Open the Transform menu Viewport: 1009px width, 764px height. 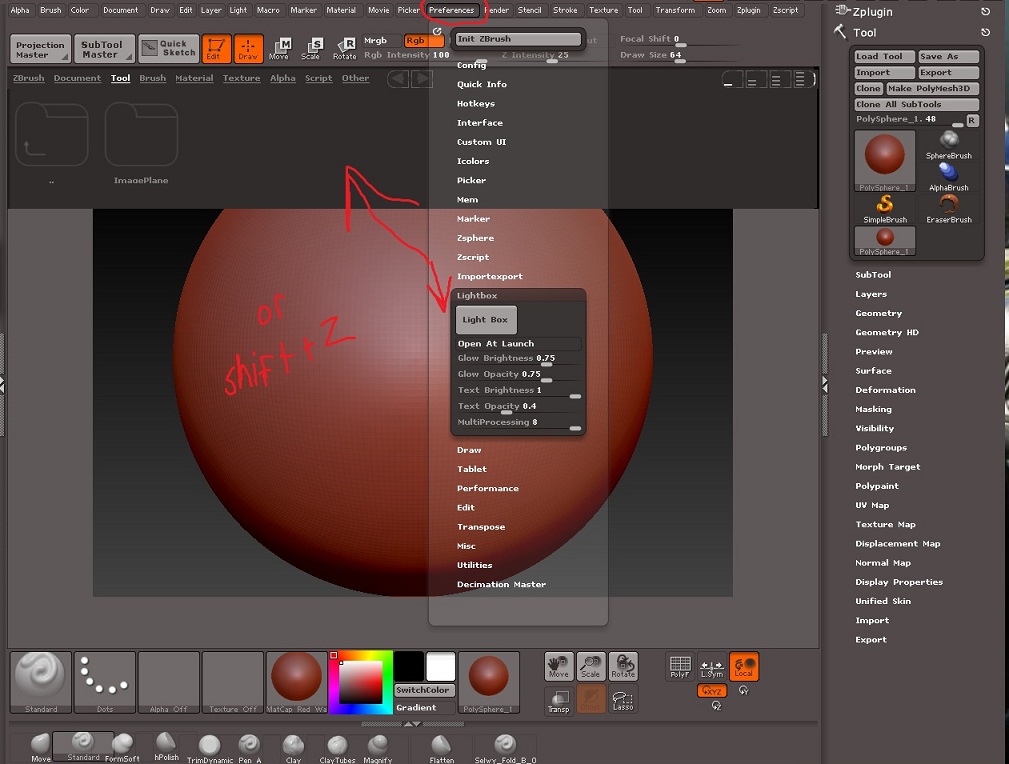[x=675, y=10]
